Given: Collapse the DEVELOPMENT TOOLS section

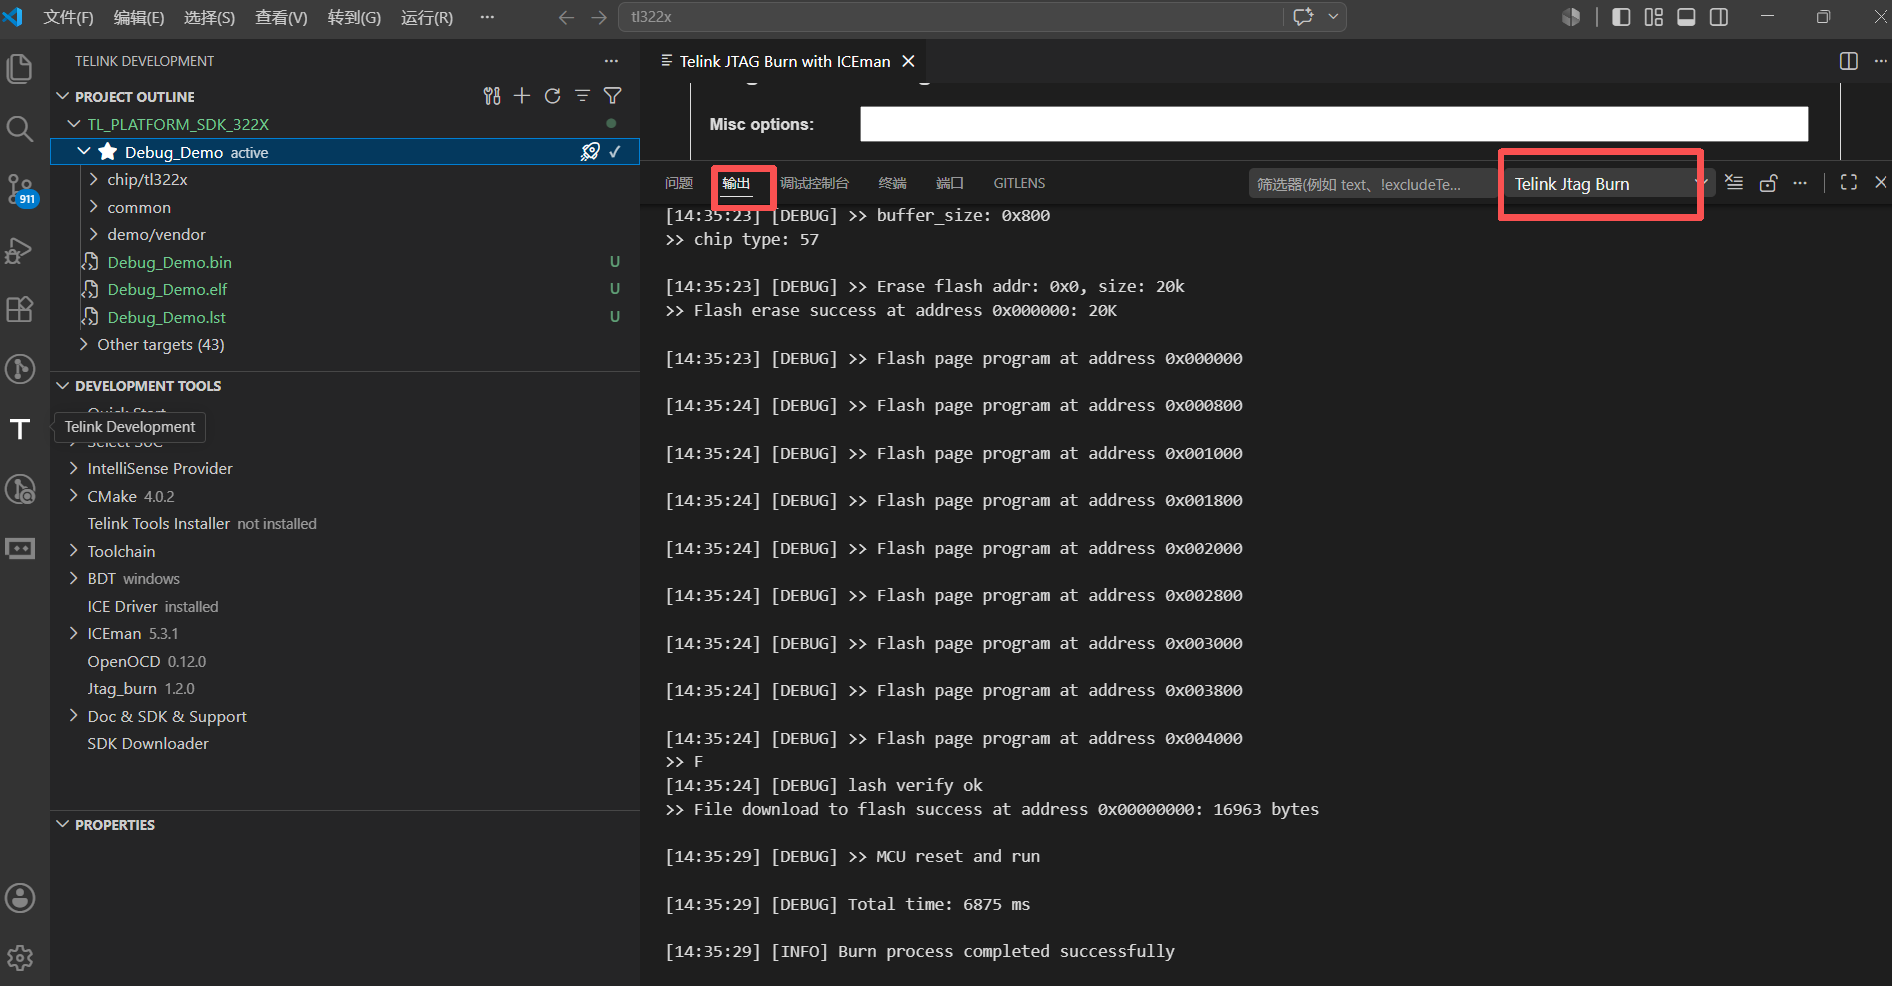Looking at the screenshot, I should point(63,386).
